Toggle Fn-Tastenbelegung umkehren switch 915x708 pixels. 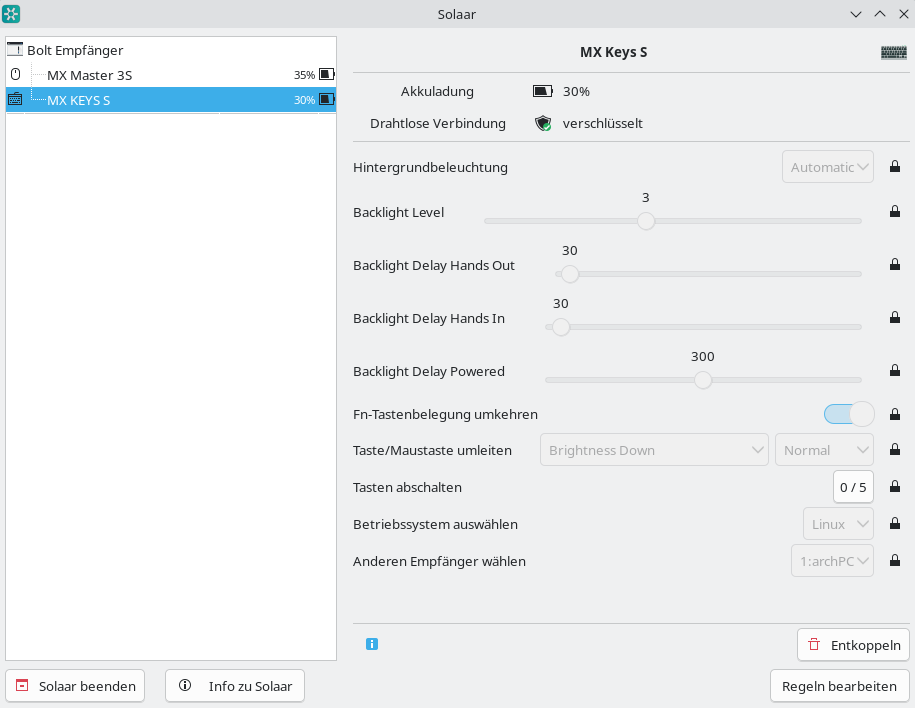tap(848, 414)
